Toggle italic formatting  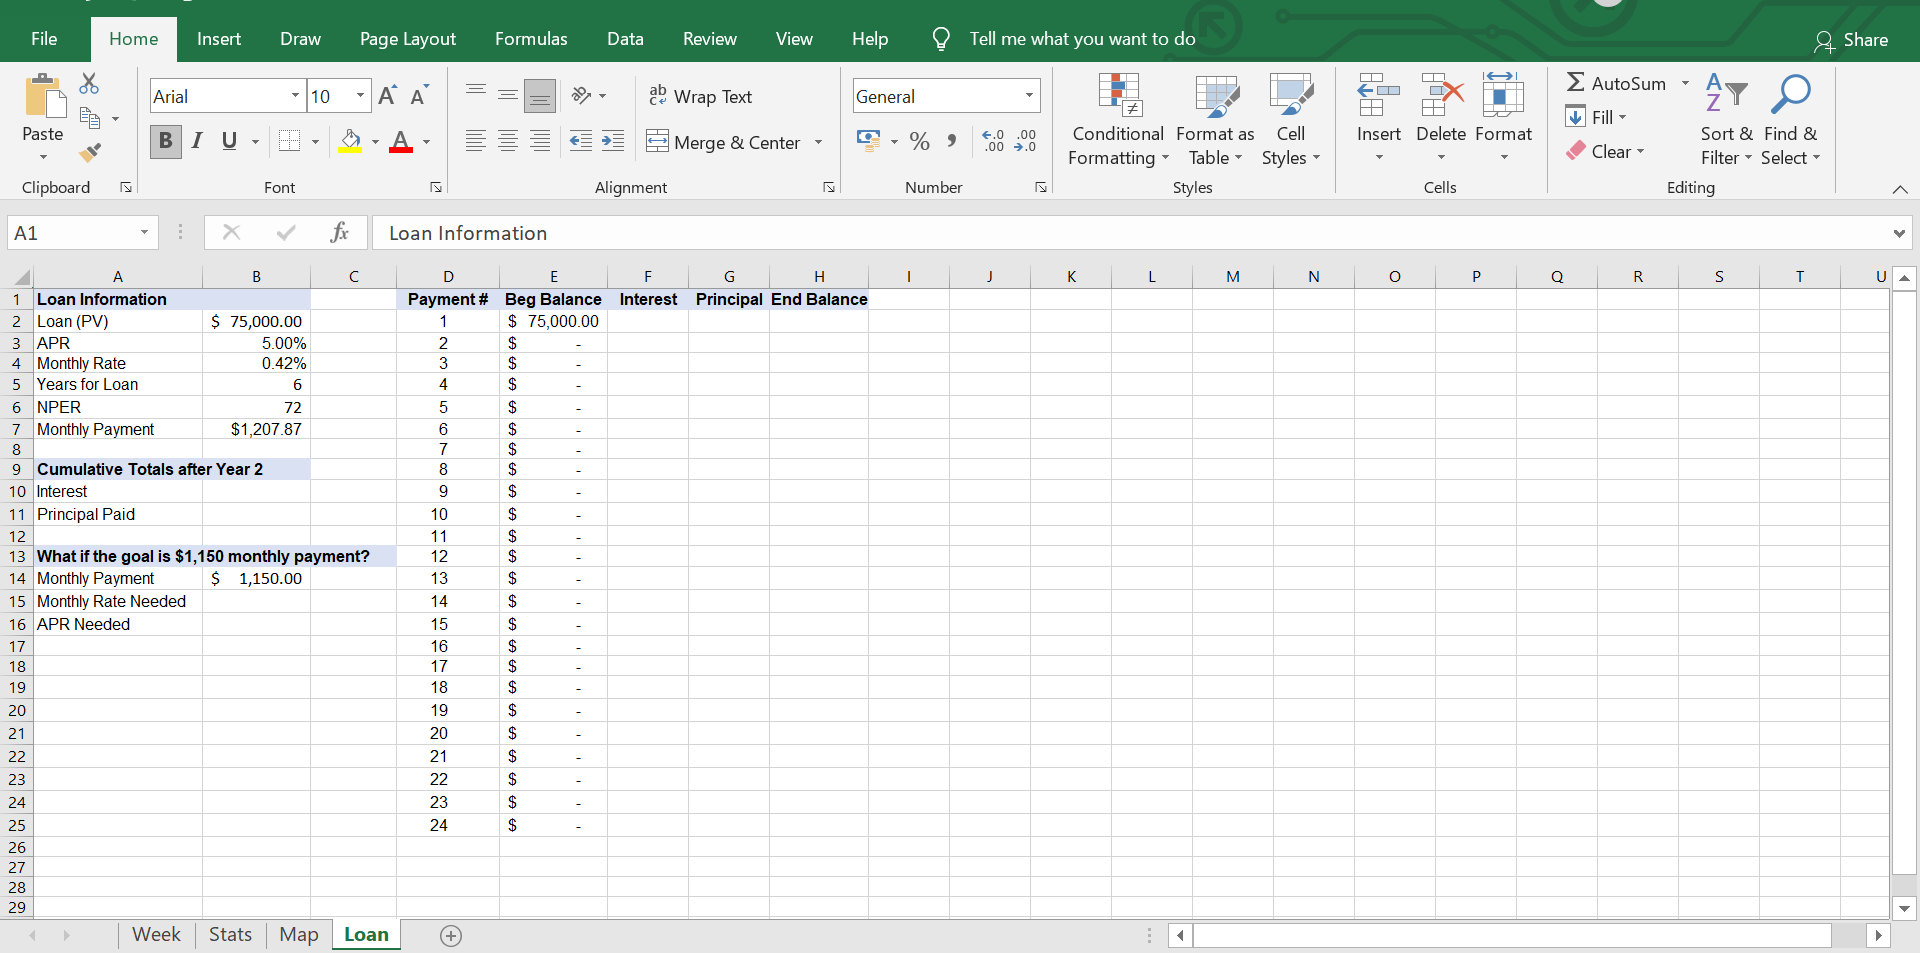[x=197, y=141]
